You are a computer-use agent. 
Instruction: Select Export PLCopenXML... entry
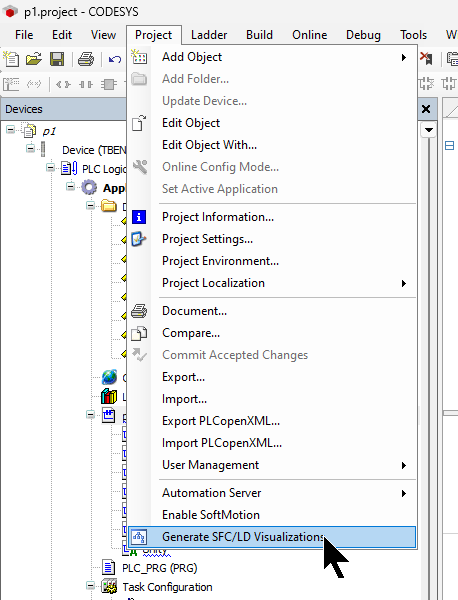point(272,421)
